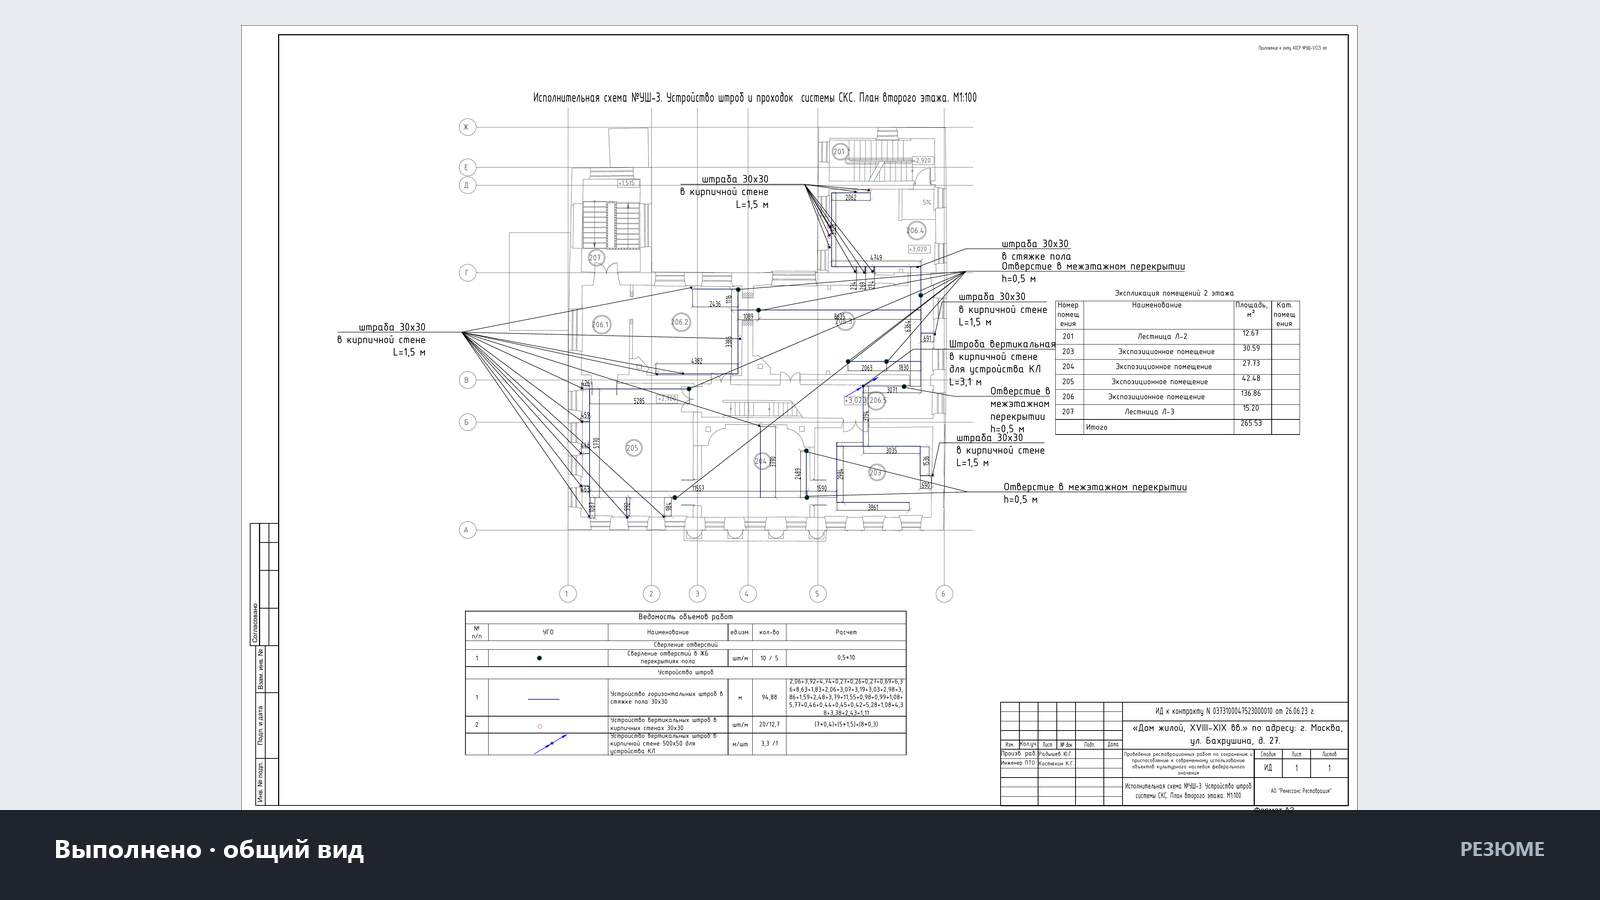Click the total area value '265.53'

click(1250, 423)
